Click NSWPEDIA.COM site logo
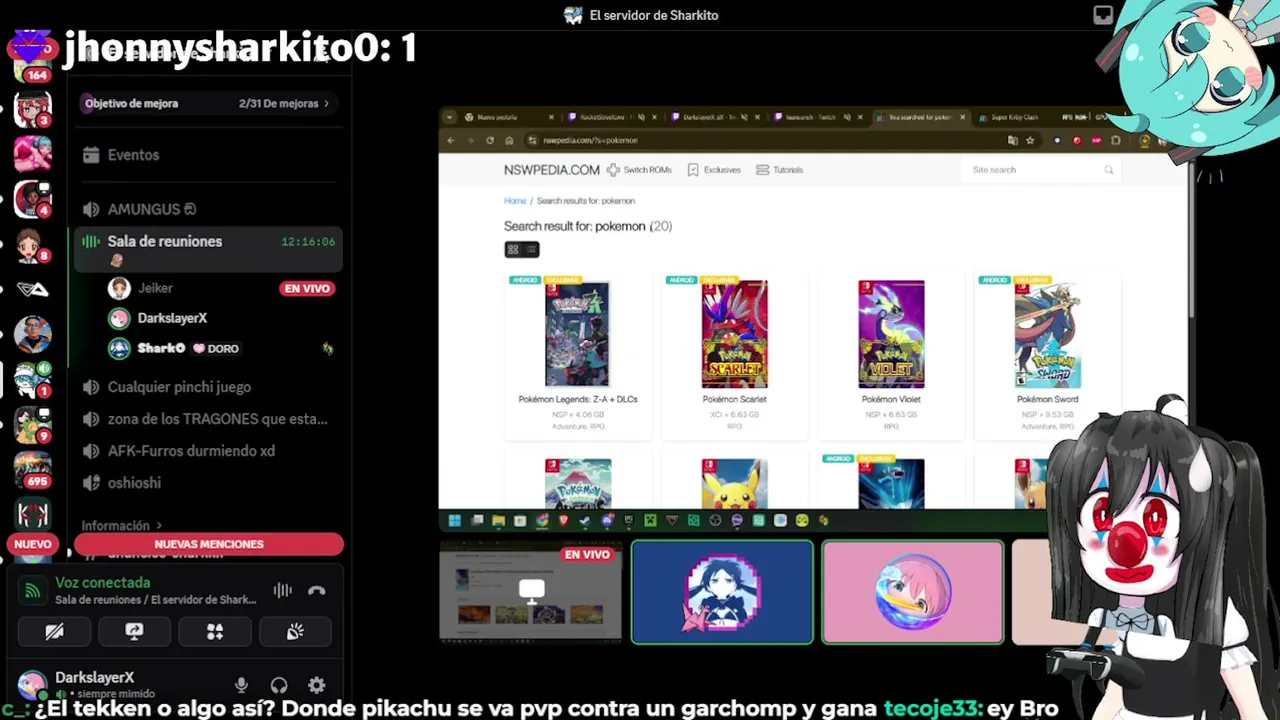Viewport: 1280px width, 720px height. pyautogui.click(x=552, y=170)
